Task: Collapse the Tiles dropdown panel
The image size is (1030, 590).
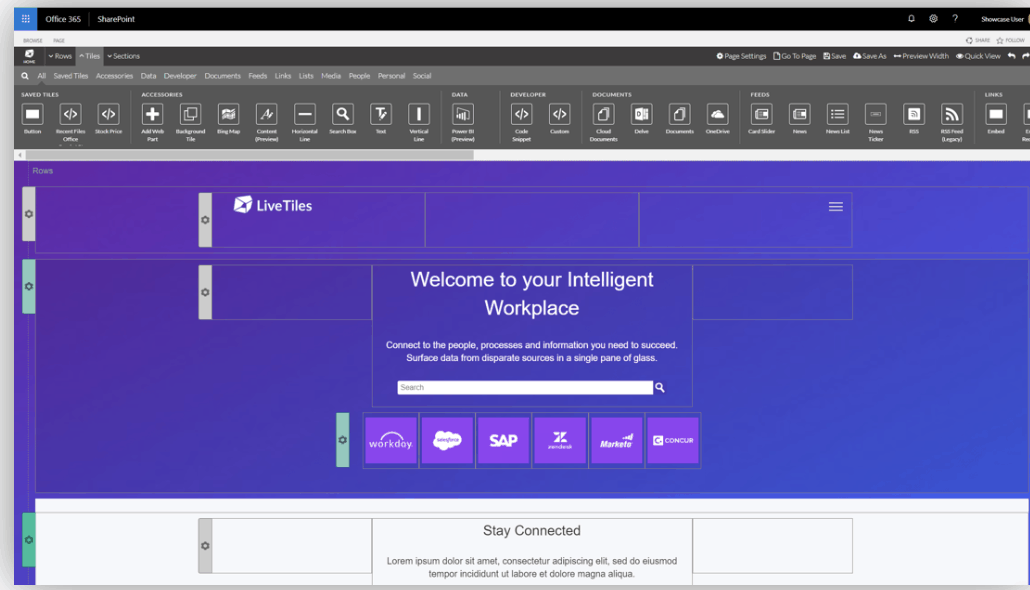Action: click(x=90, y=56)
